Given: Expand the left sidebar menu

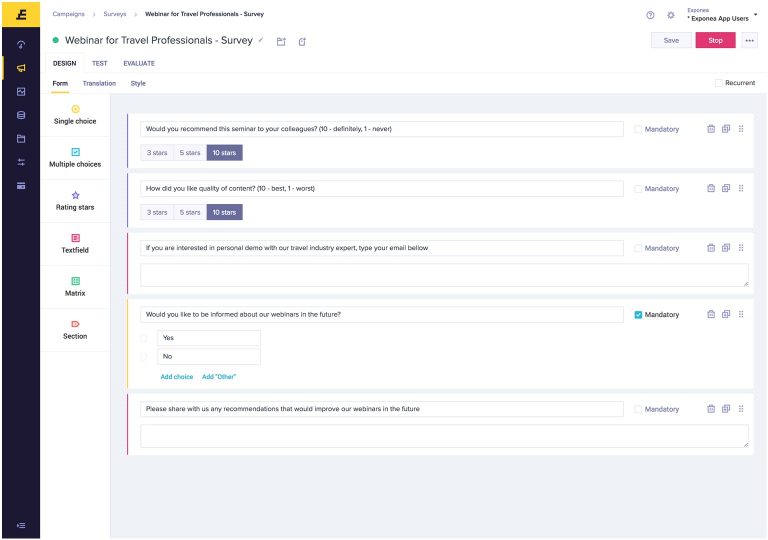Looking at the screenshot, I should pyautogui.click(x=21, y=525).
